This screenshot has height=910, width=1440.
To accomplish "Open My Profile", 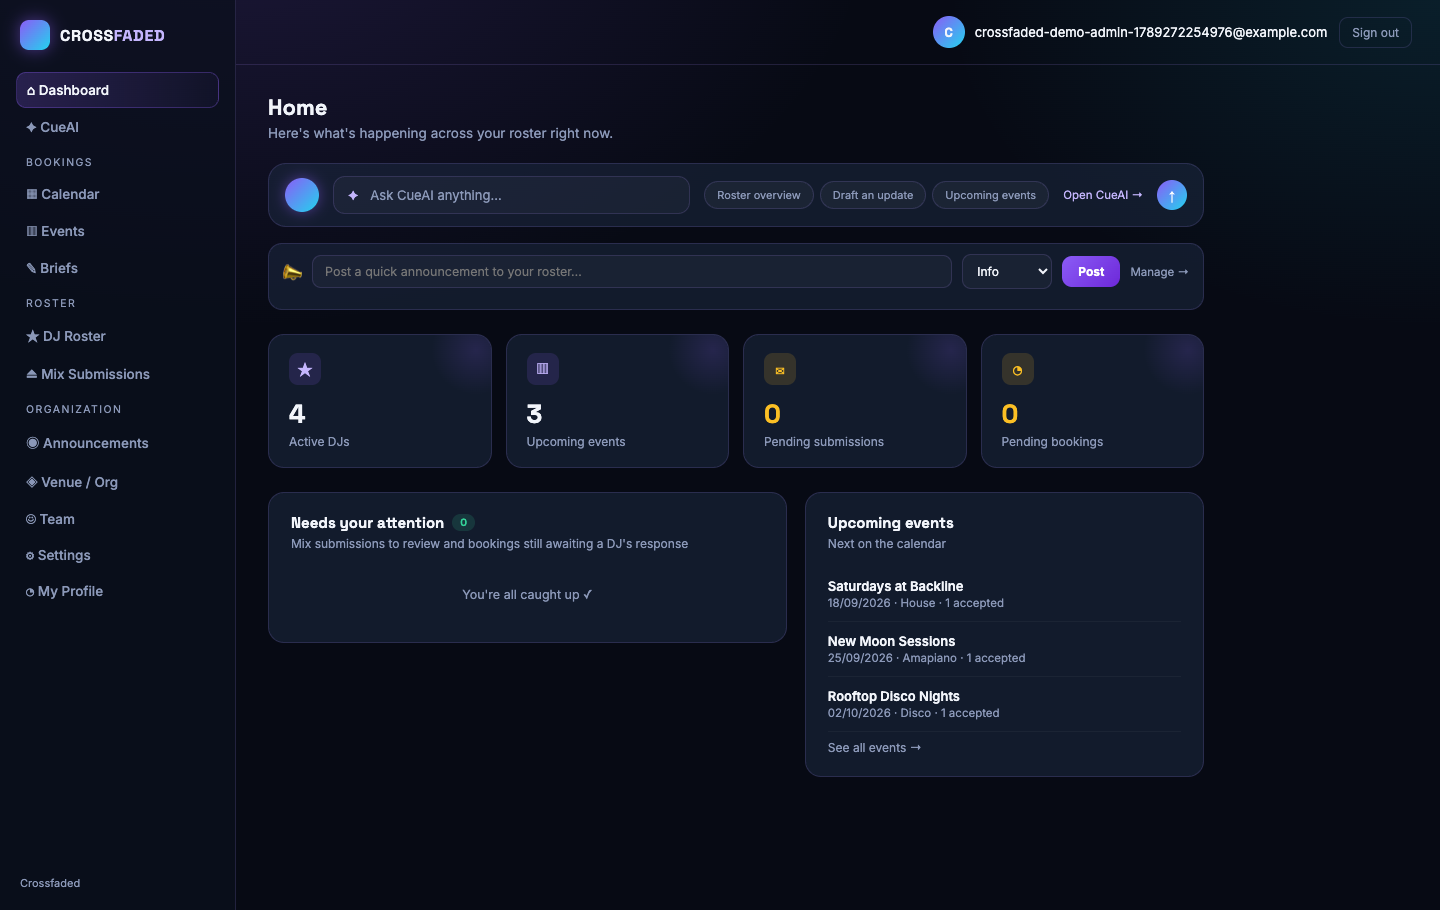I will click(x=117, y=591).
